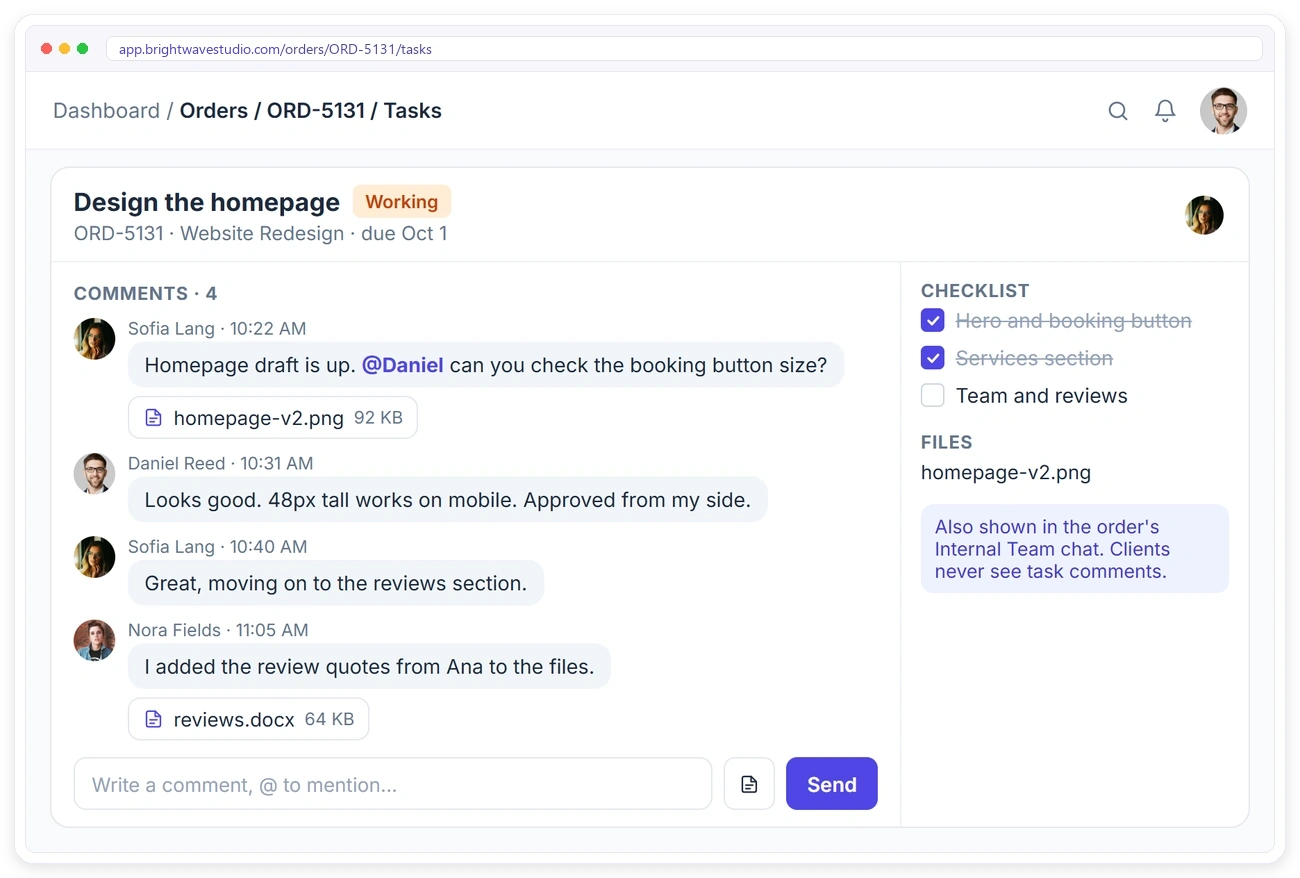
Task: Open the reviews.docx attachment
Action: click(x=248, y=719)
